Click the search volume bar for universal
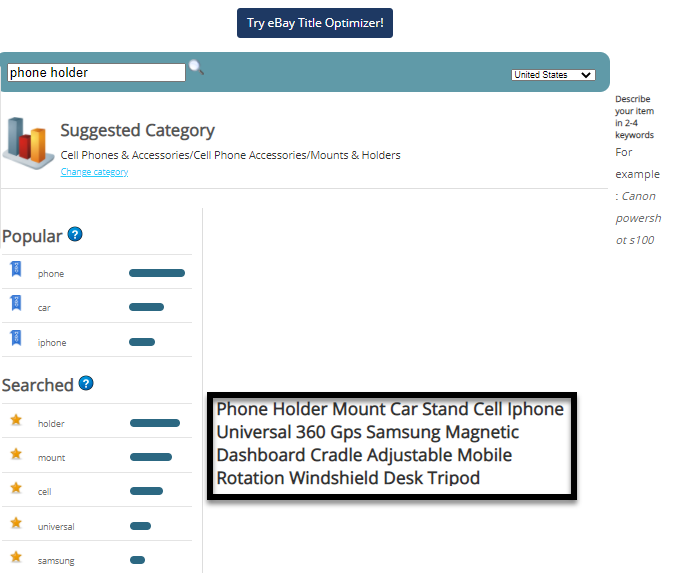The image size is (678, 573). (x=141, y=526)
